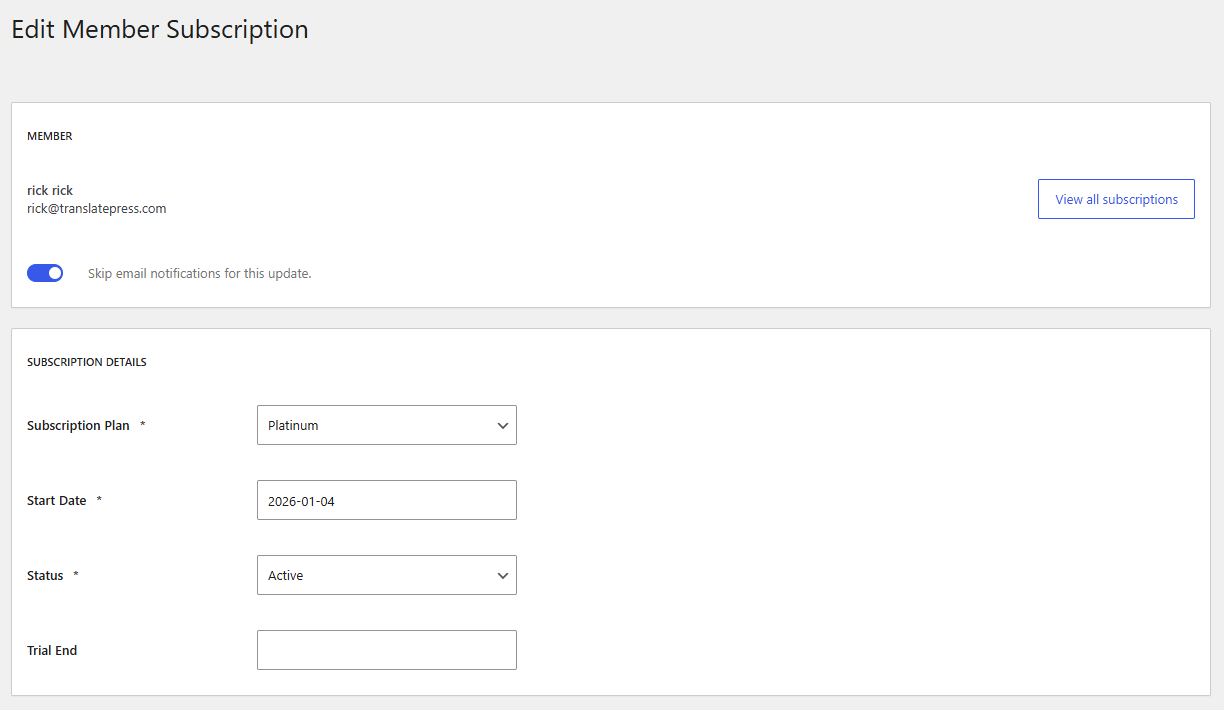Click into the empty Trial End field
This screenshot has width=1224, height=710.
point(386,650)
